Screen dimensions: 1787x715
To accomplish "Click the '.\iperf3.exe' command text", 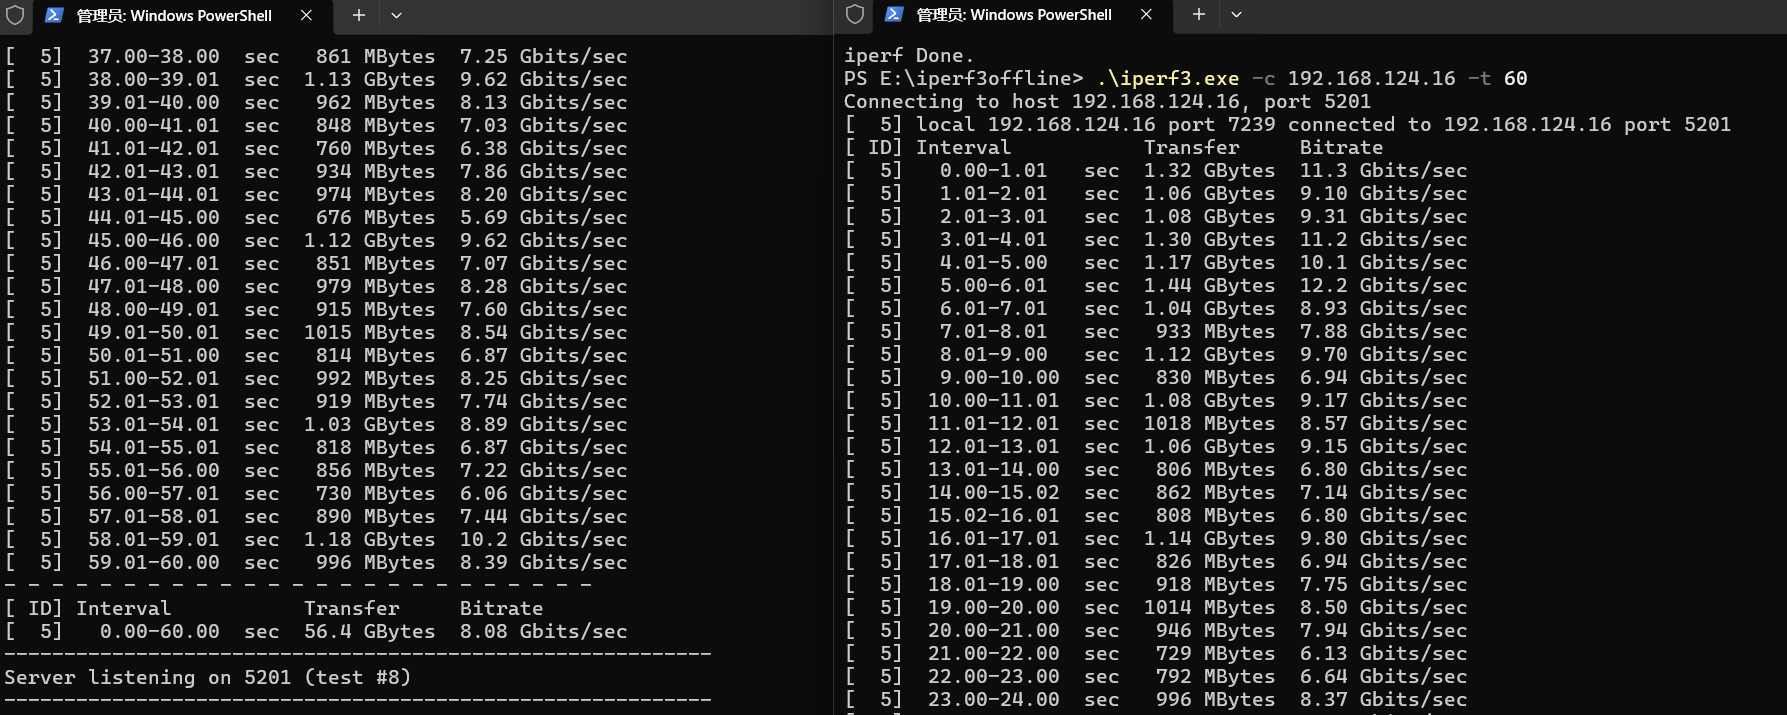I will (1167, 78).
